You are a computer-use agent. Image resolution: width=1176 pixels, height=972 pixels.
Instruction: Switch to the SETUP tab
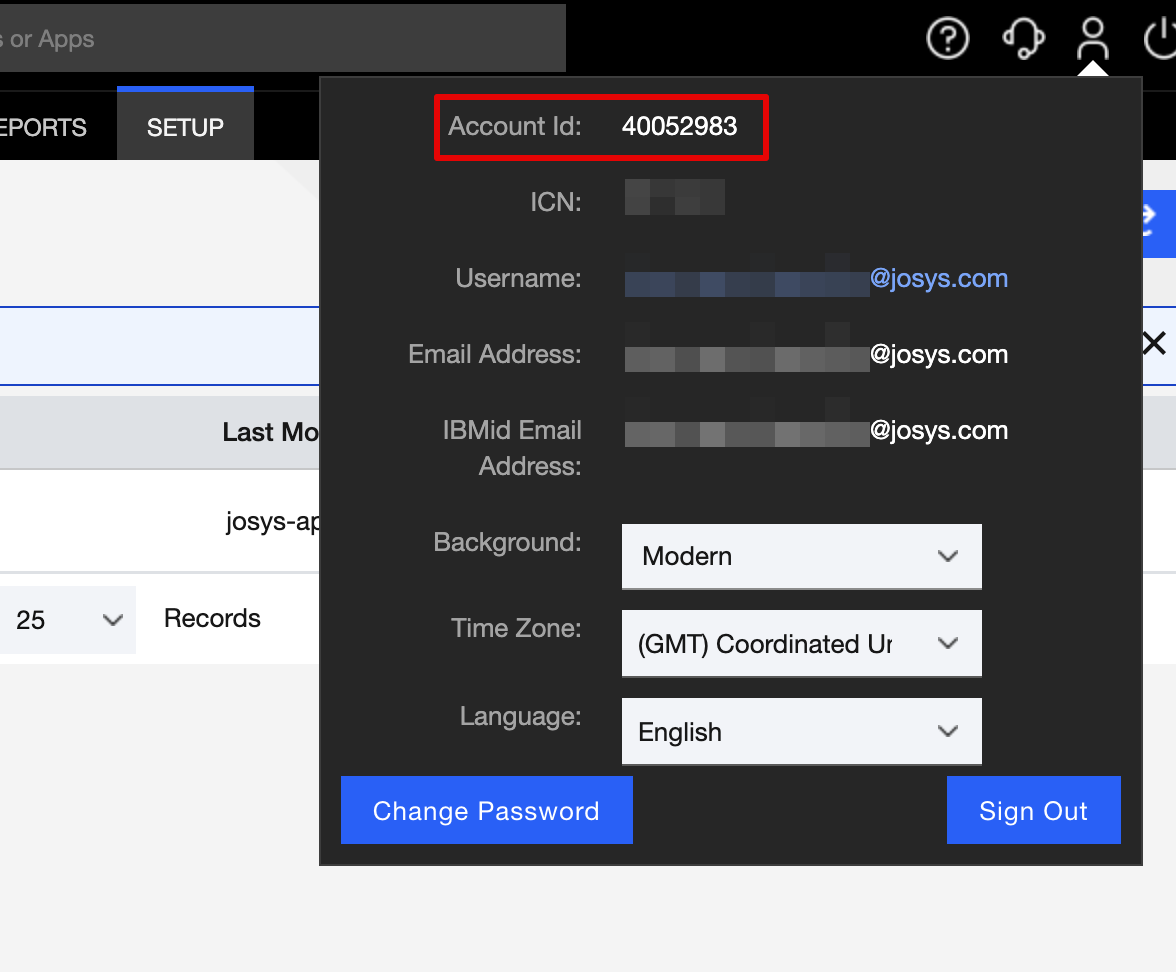(185, 128)
